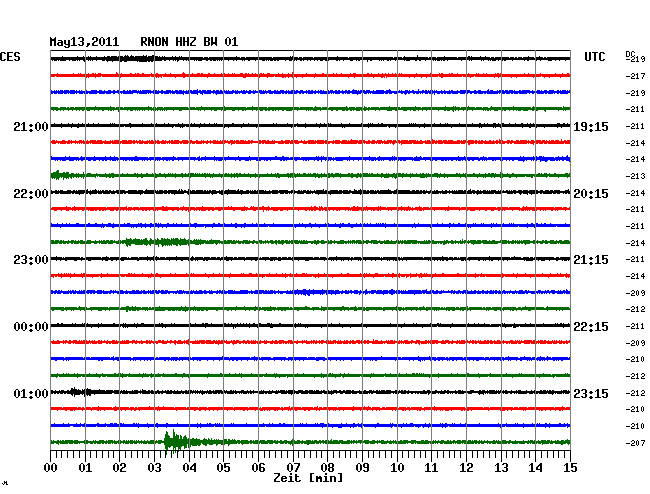Image resolution: width=650 pixels, height=494 pixels.
Task: Select minute tick label 04 on axis
Action: click(189, 467)
